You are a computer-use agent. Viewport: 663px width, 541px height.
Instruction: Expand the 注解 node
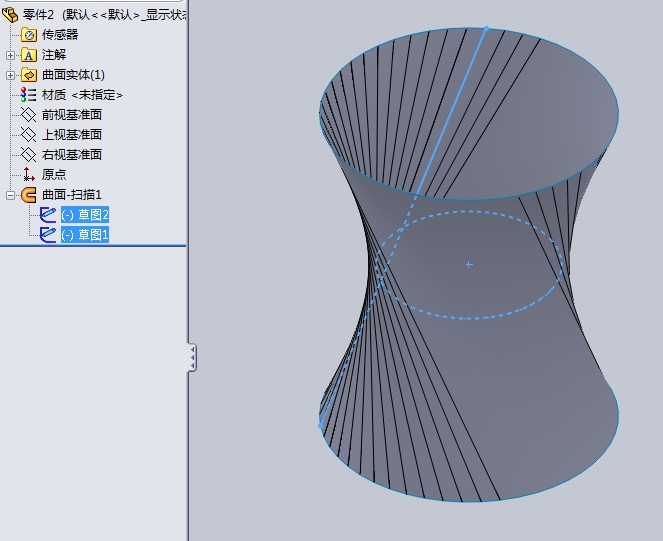click(x=10, y=55)
